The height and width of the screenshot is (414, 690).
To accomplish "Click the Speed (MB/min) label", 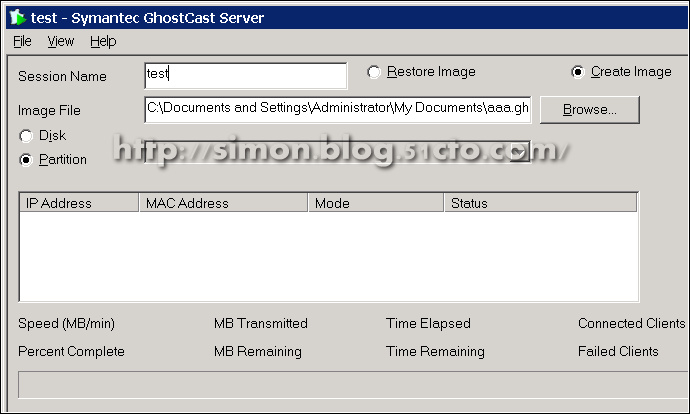I will (66, 324).
